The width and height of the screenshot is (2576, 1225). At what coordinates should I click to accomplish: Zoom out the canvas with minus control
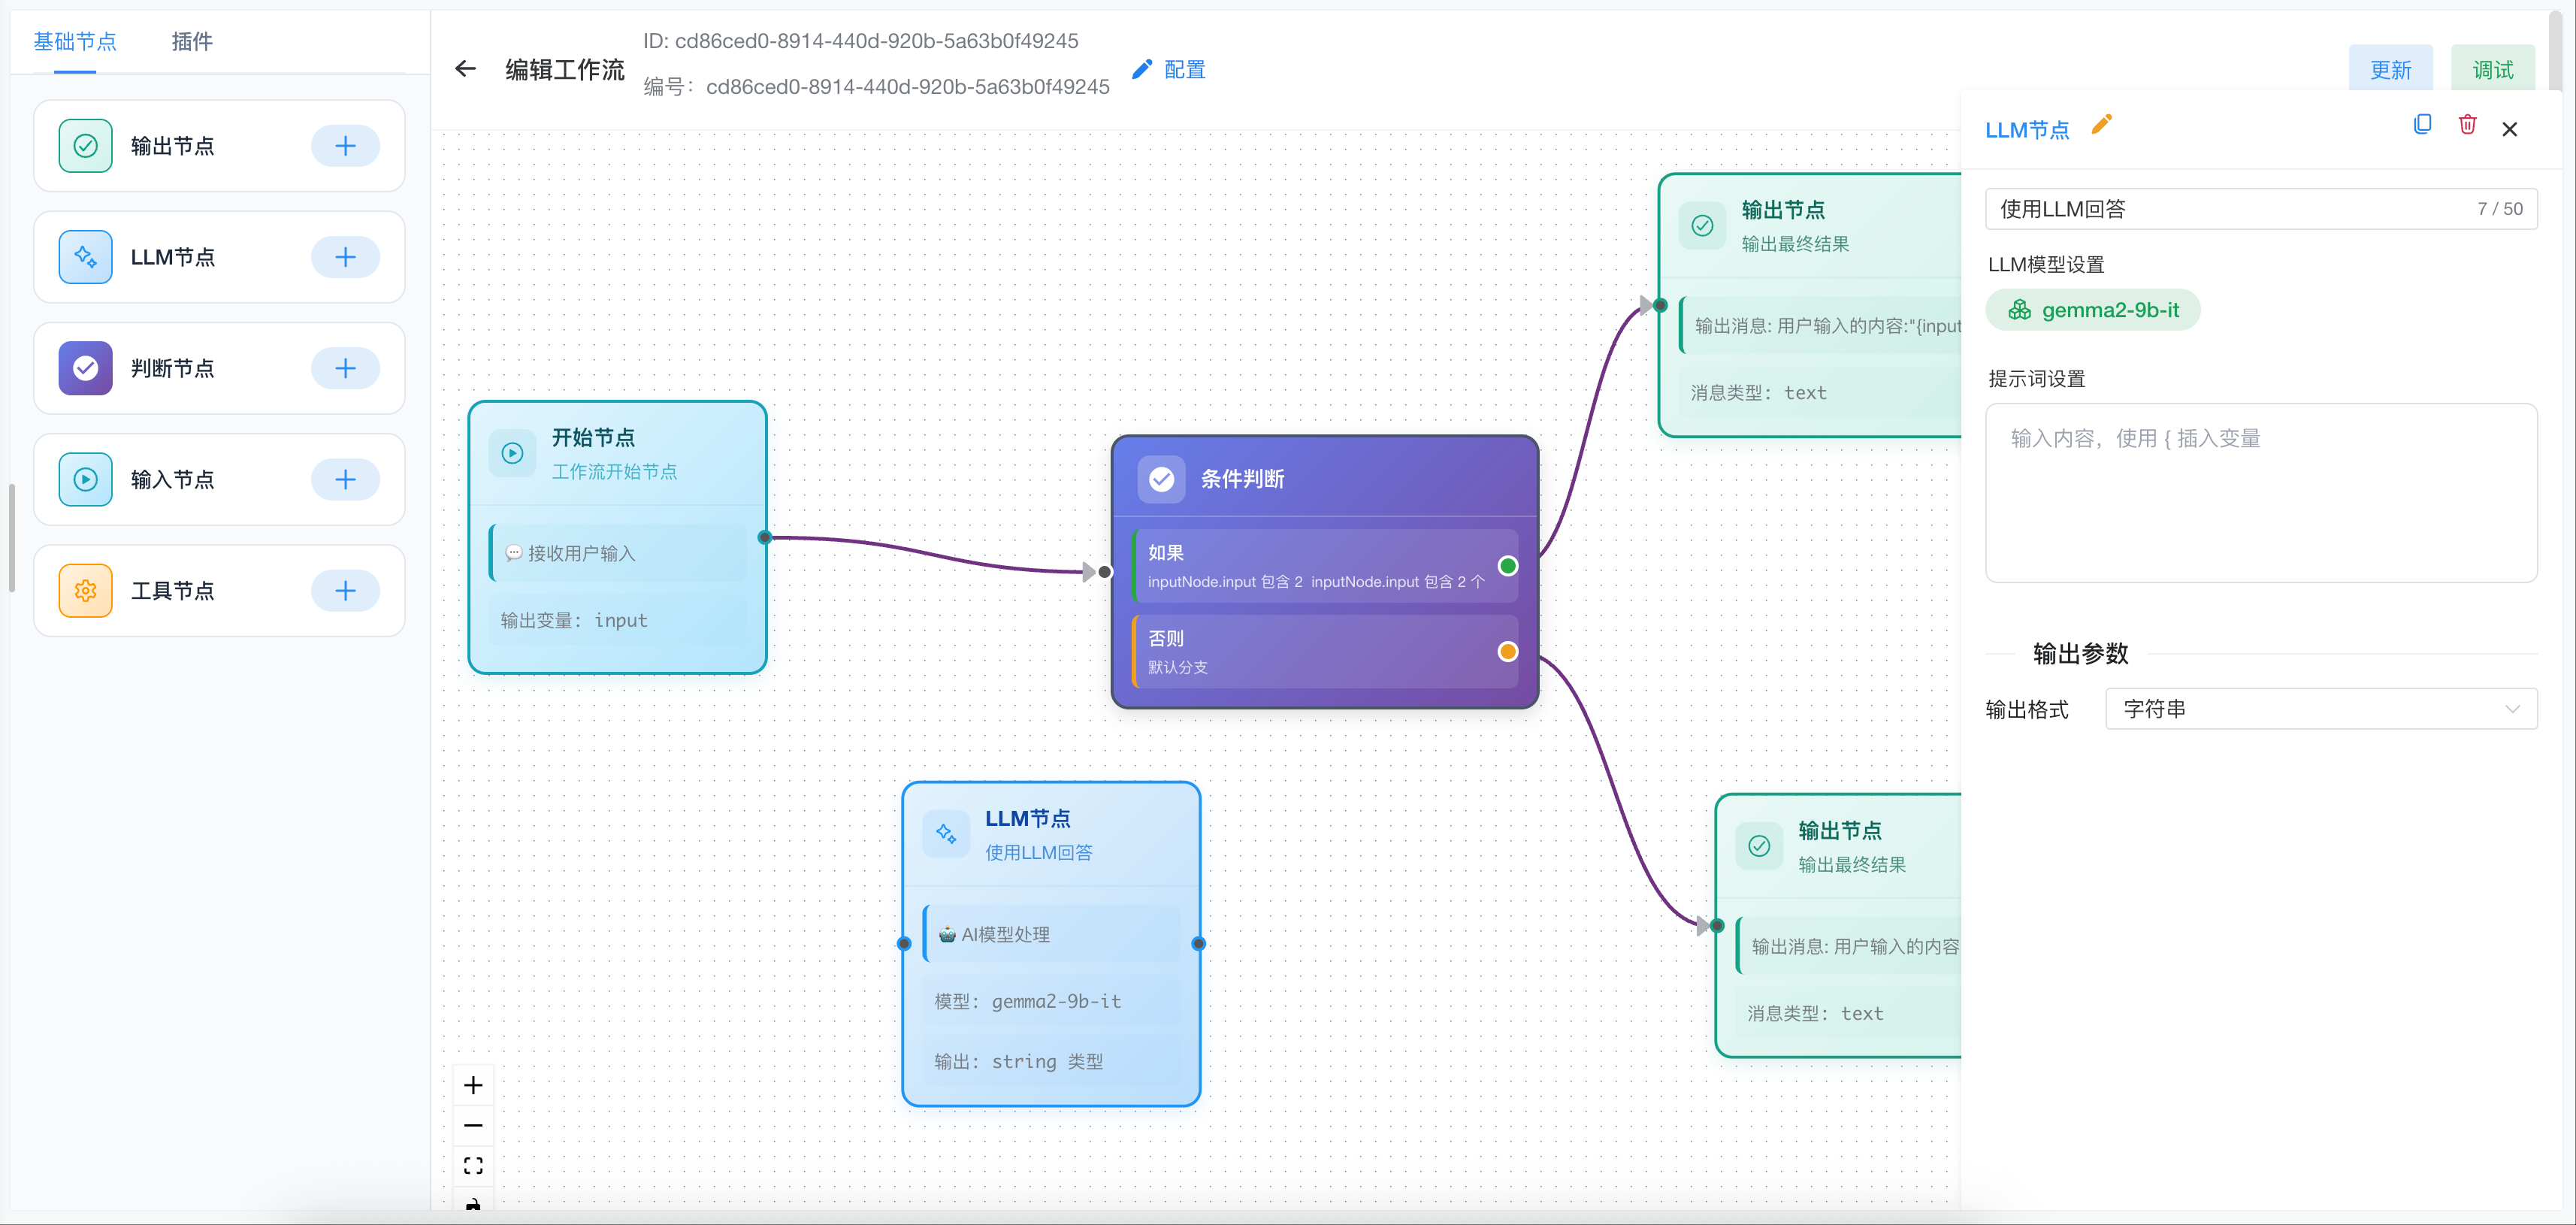(473, 1125)
